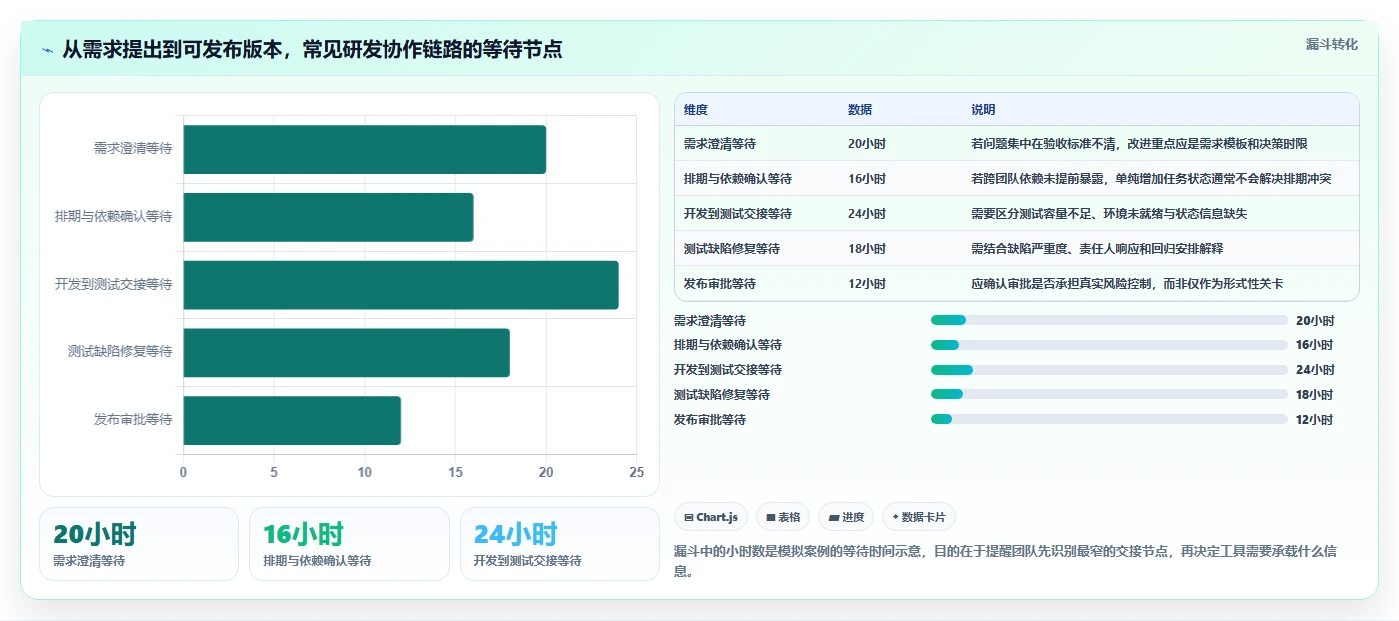Click the description starting 需要区分测试容量不足

pos(1109,214)
